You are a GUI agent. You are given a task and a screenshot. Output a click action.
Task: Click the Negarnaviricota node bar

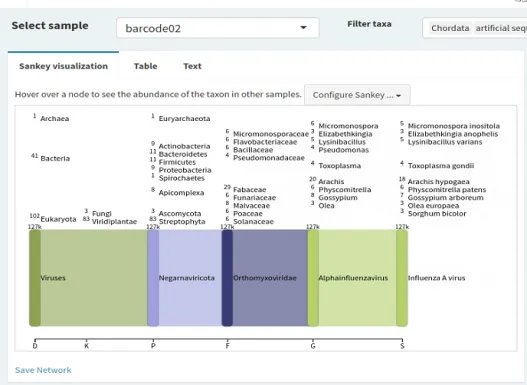point(153,278)
